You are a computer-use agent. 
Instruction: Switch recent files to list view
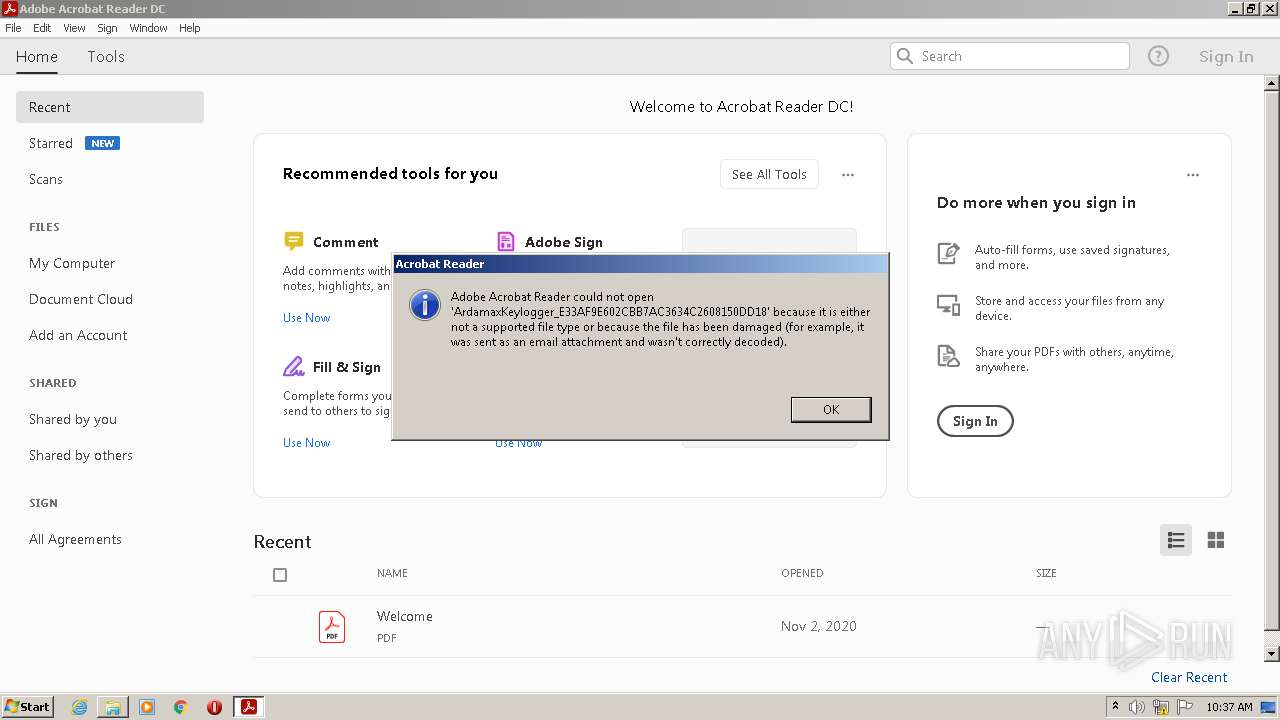point(1176,540)
